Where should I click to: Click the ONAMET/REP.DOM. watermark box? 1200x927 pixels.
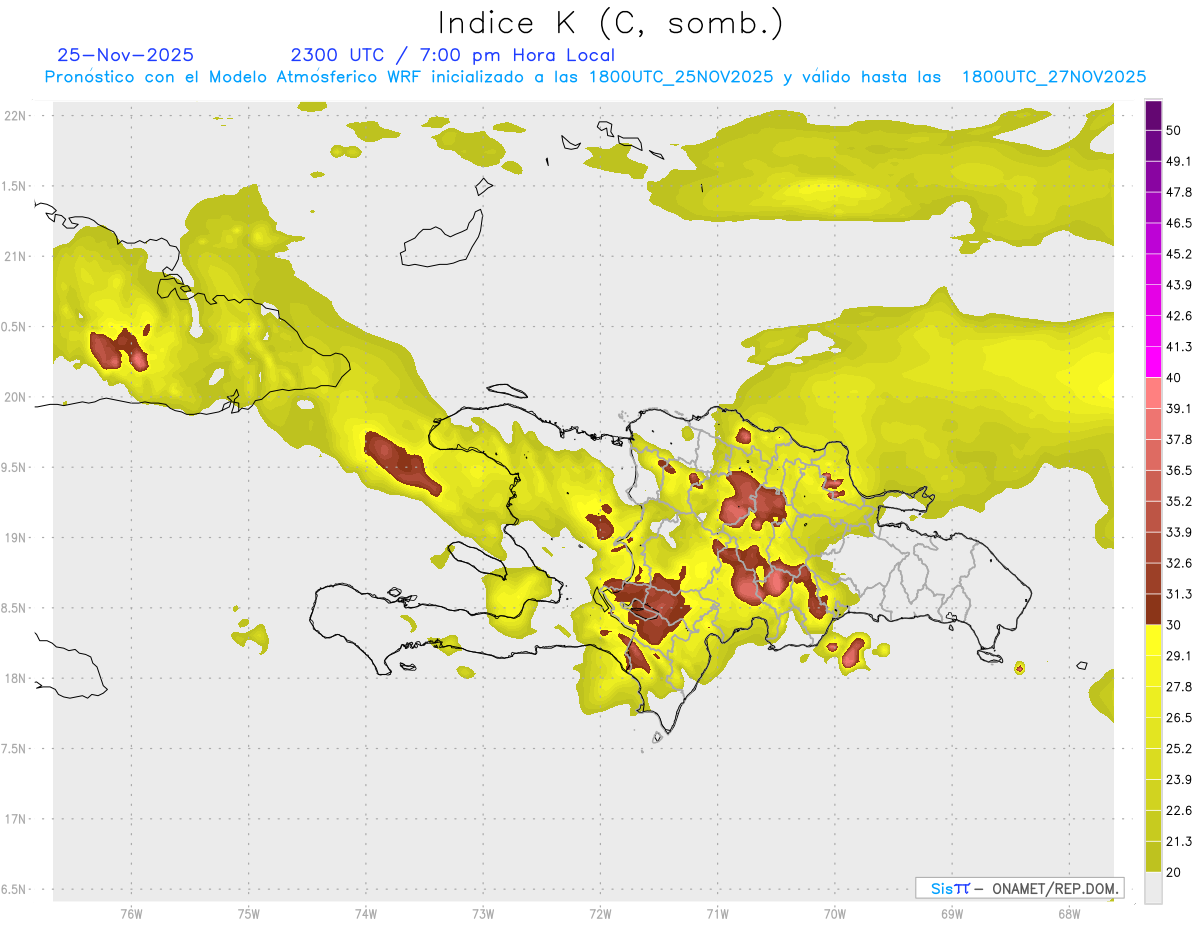[1019, 888]
